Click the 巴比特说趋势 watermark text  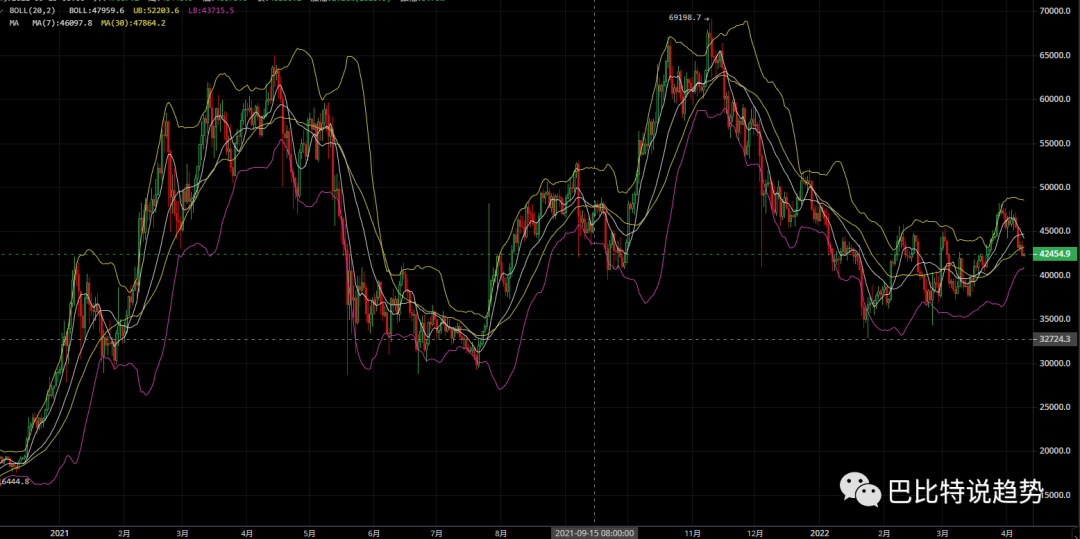(x=965, y=491)
